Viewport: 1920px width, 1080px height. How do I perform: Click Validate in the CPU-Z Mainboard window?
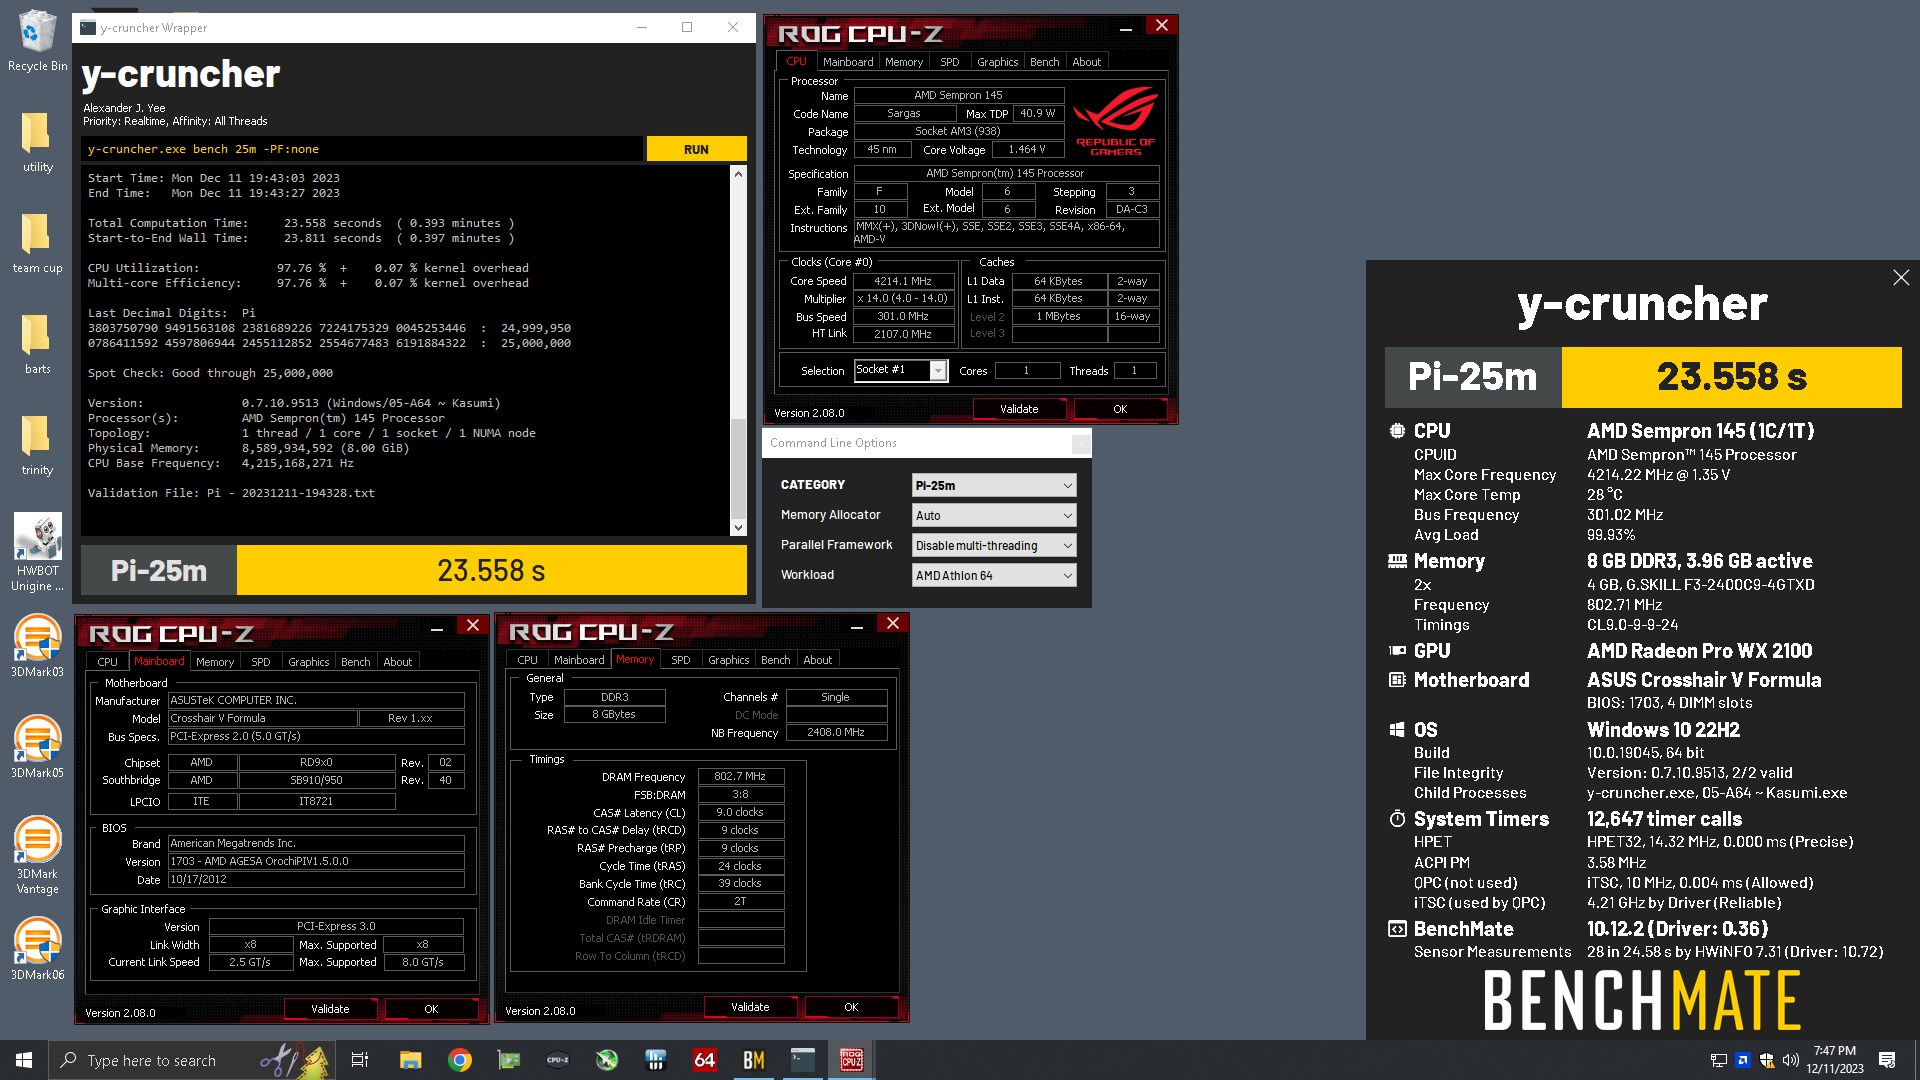pos(330,1009)
